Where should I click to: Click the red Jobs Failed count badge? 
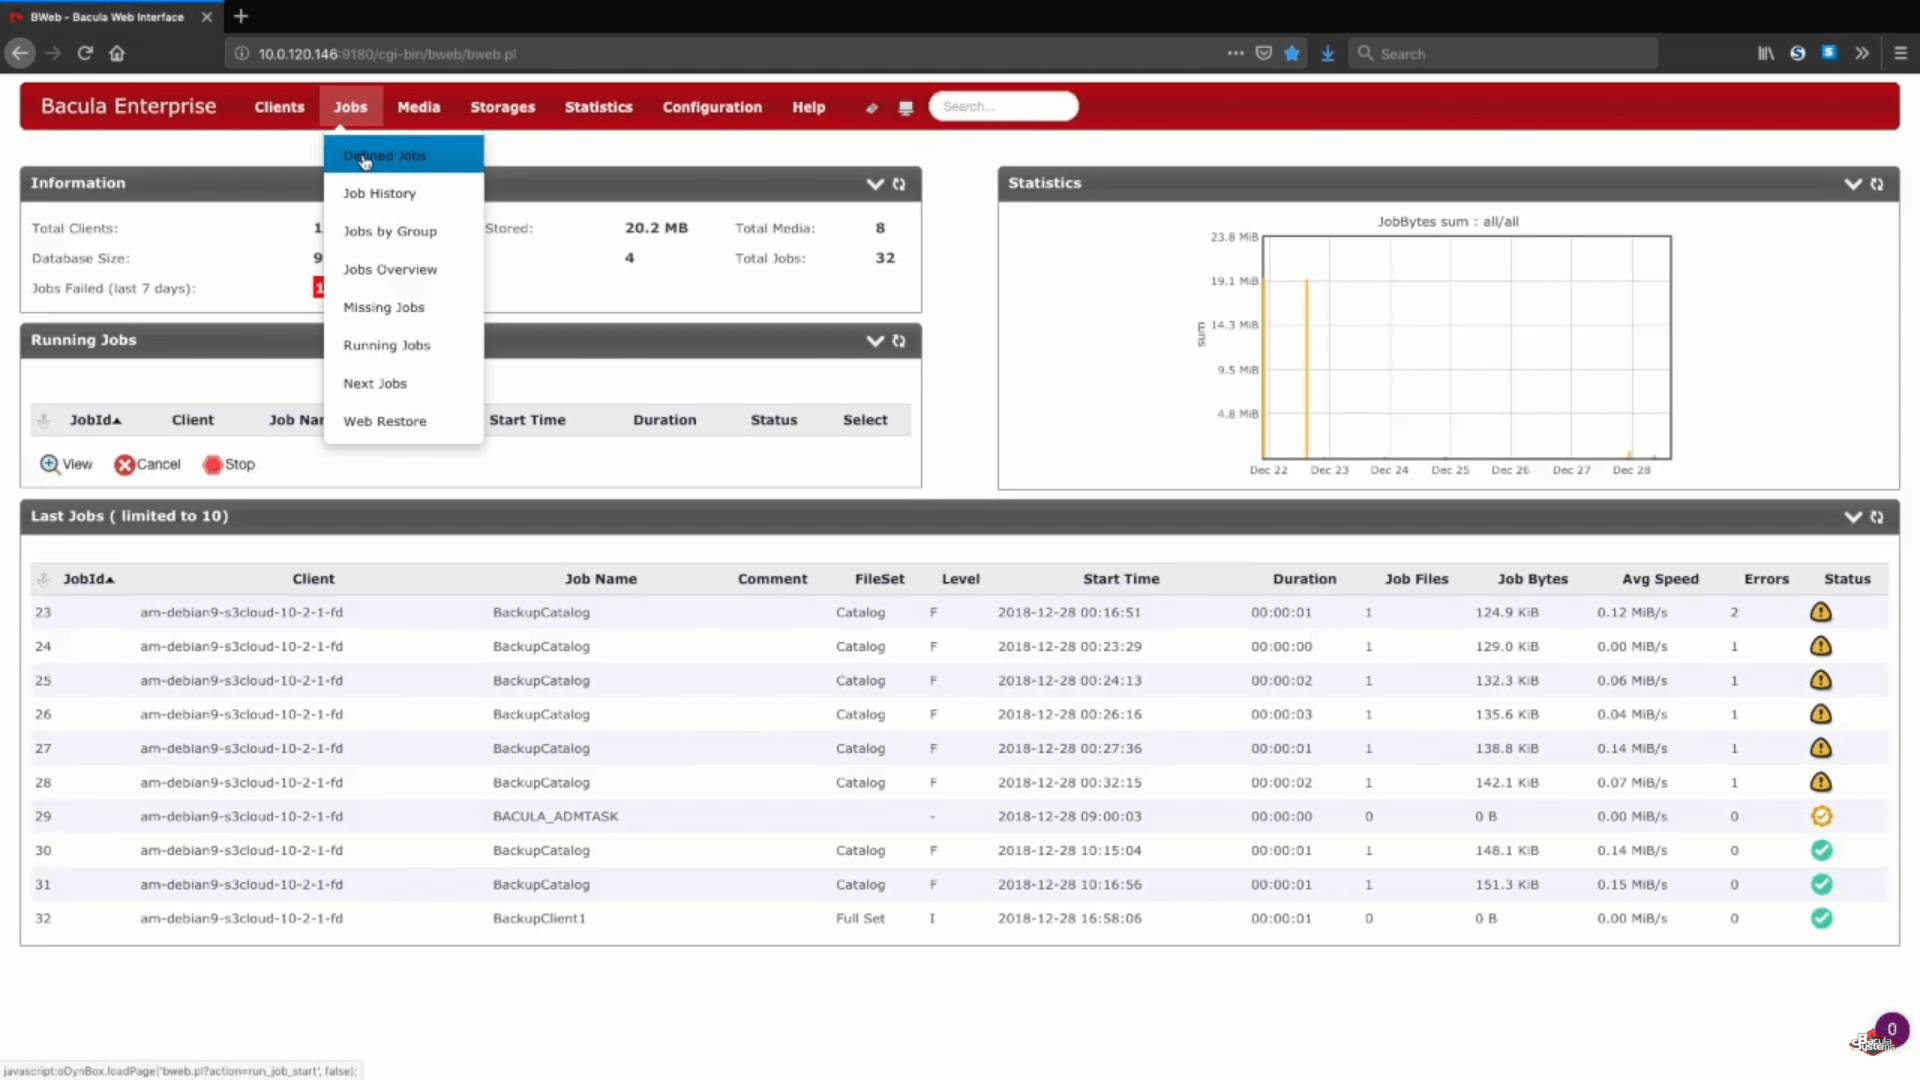(x=318, y=288)
